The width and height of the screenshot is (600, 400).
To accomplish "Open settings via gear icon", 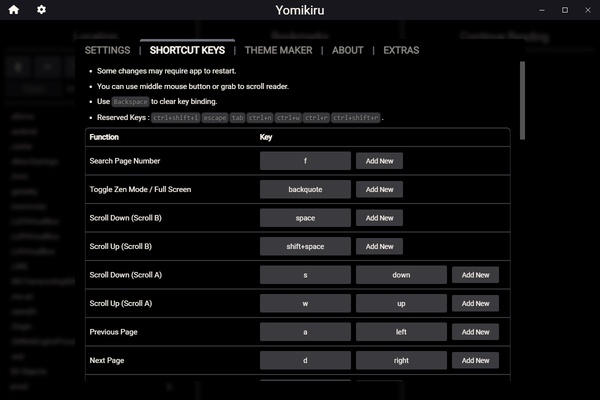I will [41, 10].
